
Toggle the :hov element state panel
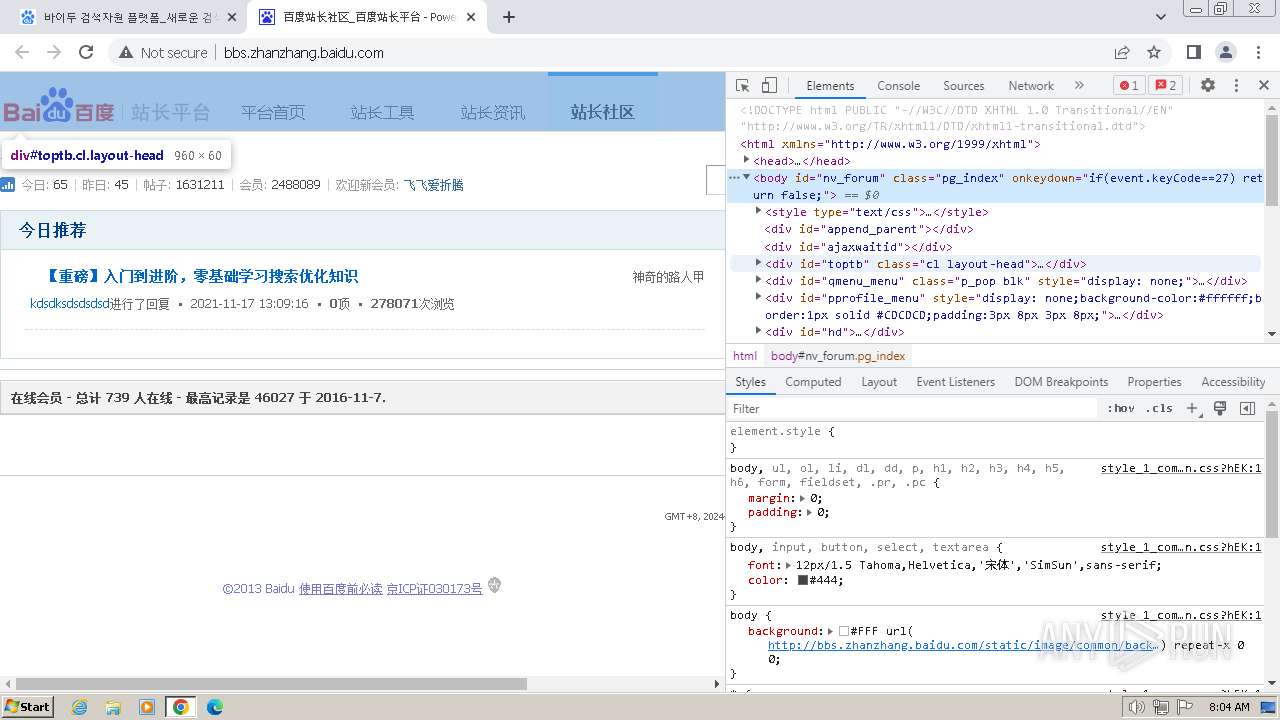[1121, 408]
